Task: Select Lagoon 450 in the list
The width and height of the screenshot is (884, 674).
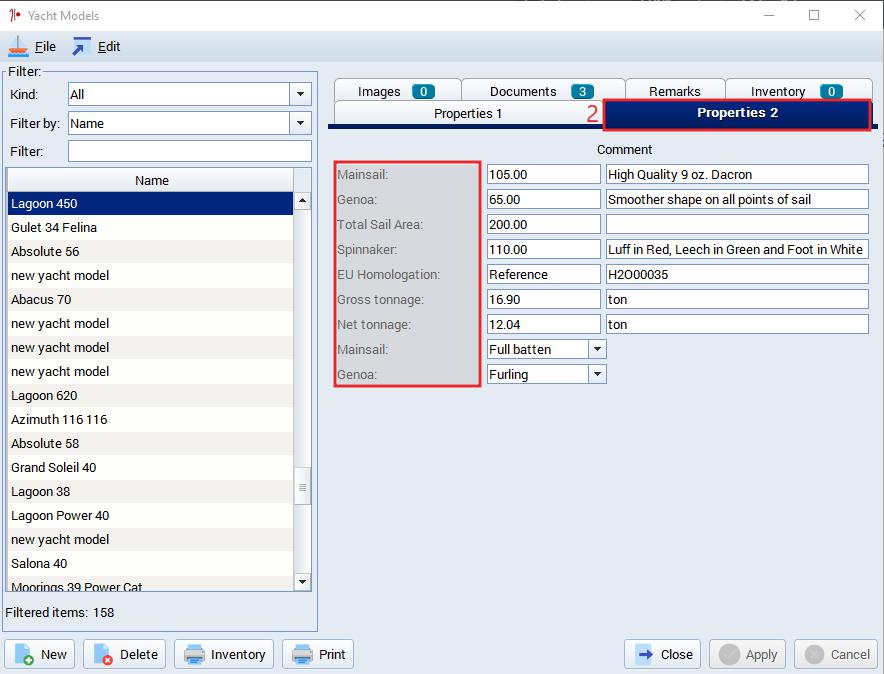Action: point(151,203)
